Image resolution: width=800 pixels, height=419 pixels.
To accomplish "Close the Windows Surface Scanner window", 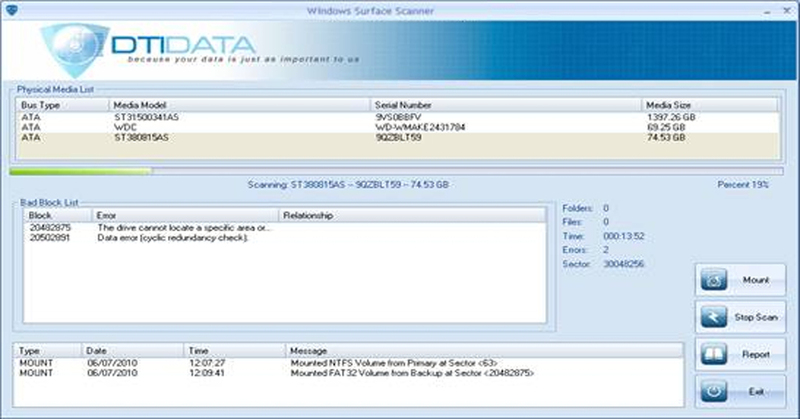I will (x=787, y=11).
